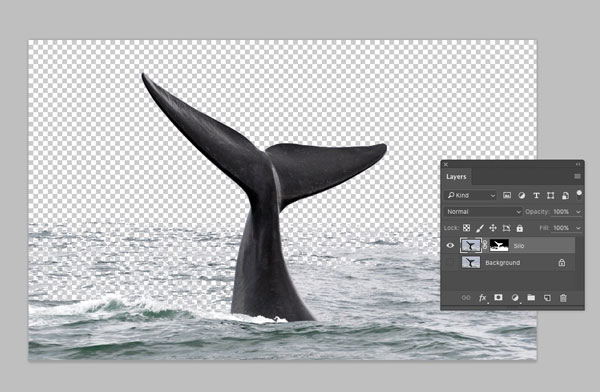
Task: Click the Background layer name
Action: point(502,263)
